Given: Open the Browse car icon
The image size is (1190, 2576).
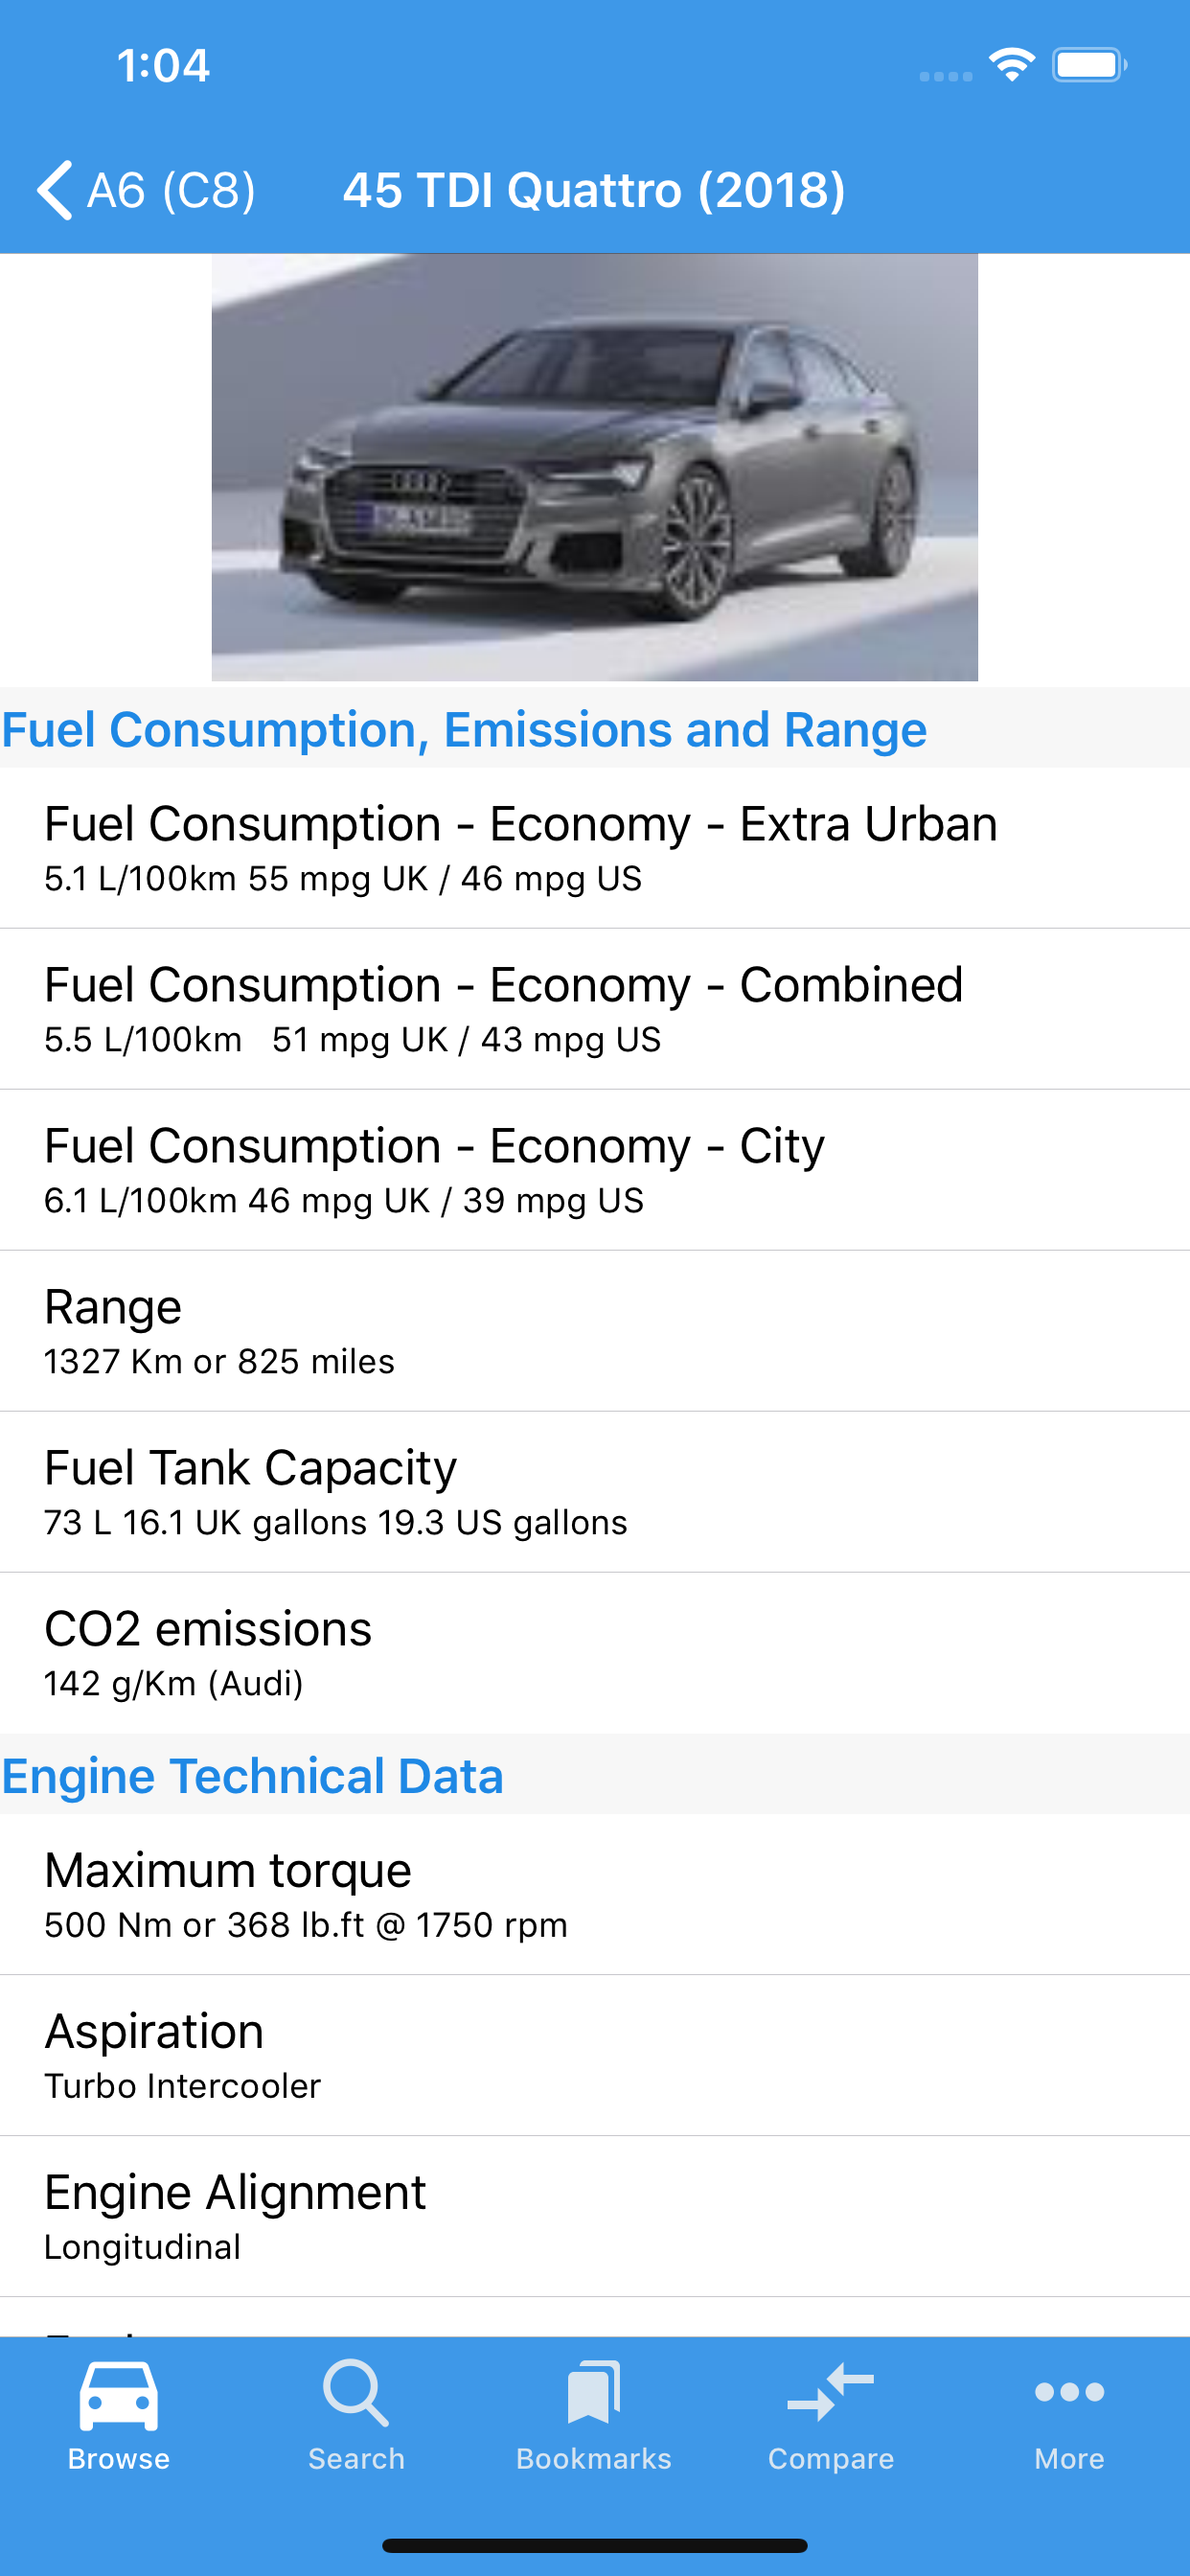Looking at the screenshot, I should point(118,2396).
